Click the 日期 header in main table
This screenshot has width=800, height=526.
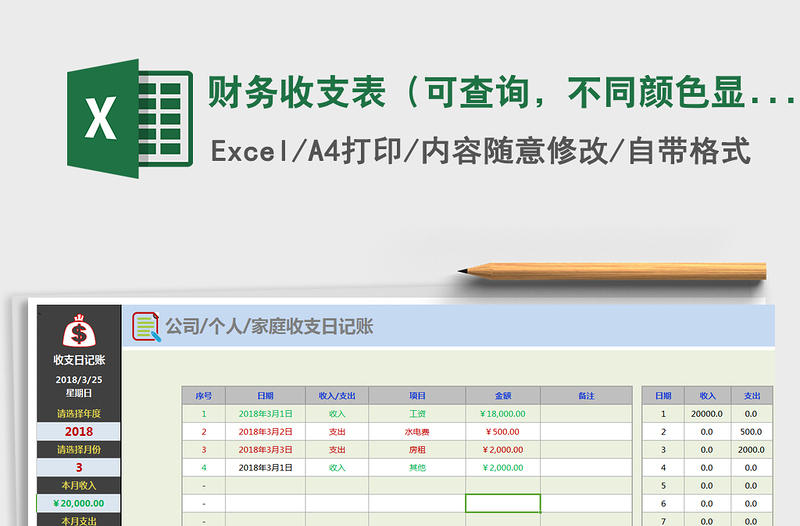[x=265, y=396]
